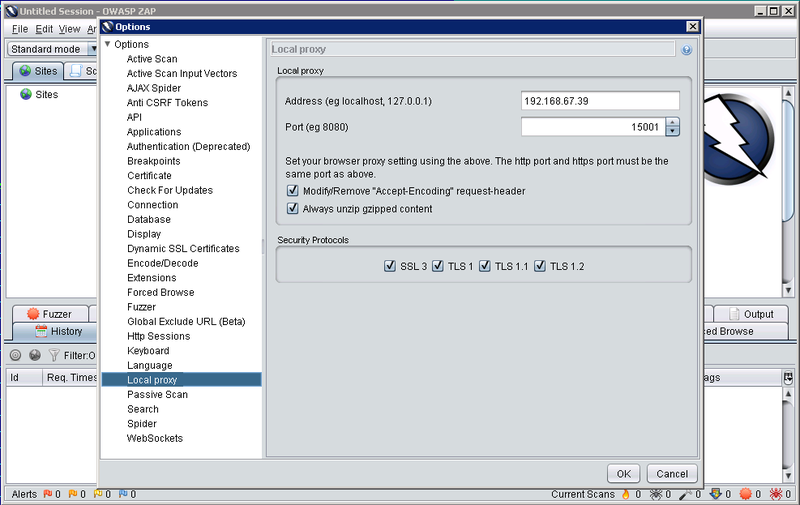Click the fuzzer status icon in status bar
Screen dimensions: 800x505
pyautogui.click(x=746, y=494)
